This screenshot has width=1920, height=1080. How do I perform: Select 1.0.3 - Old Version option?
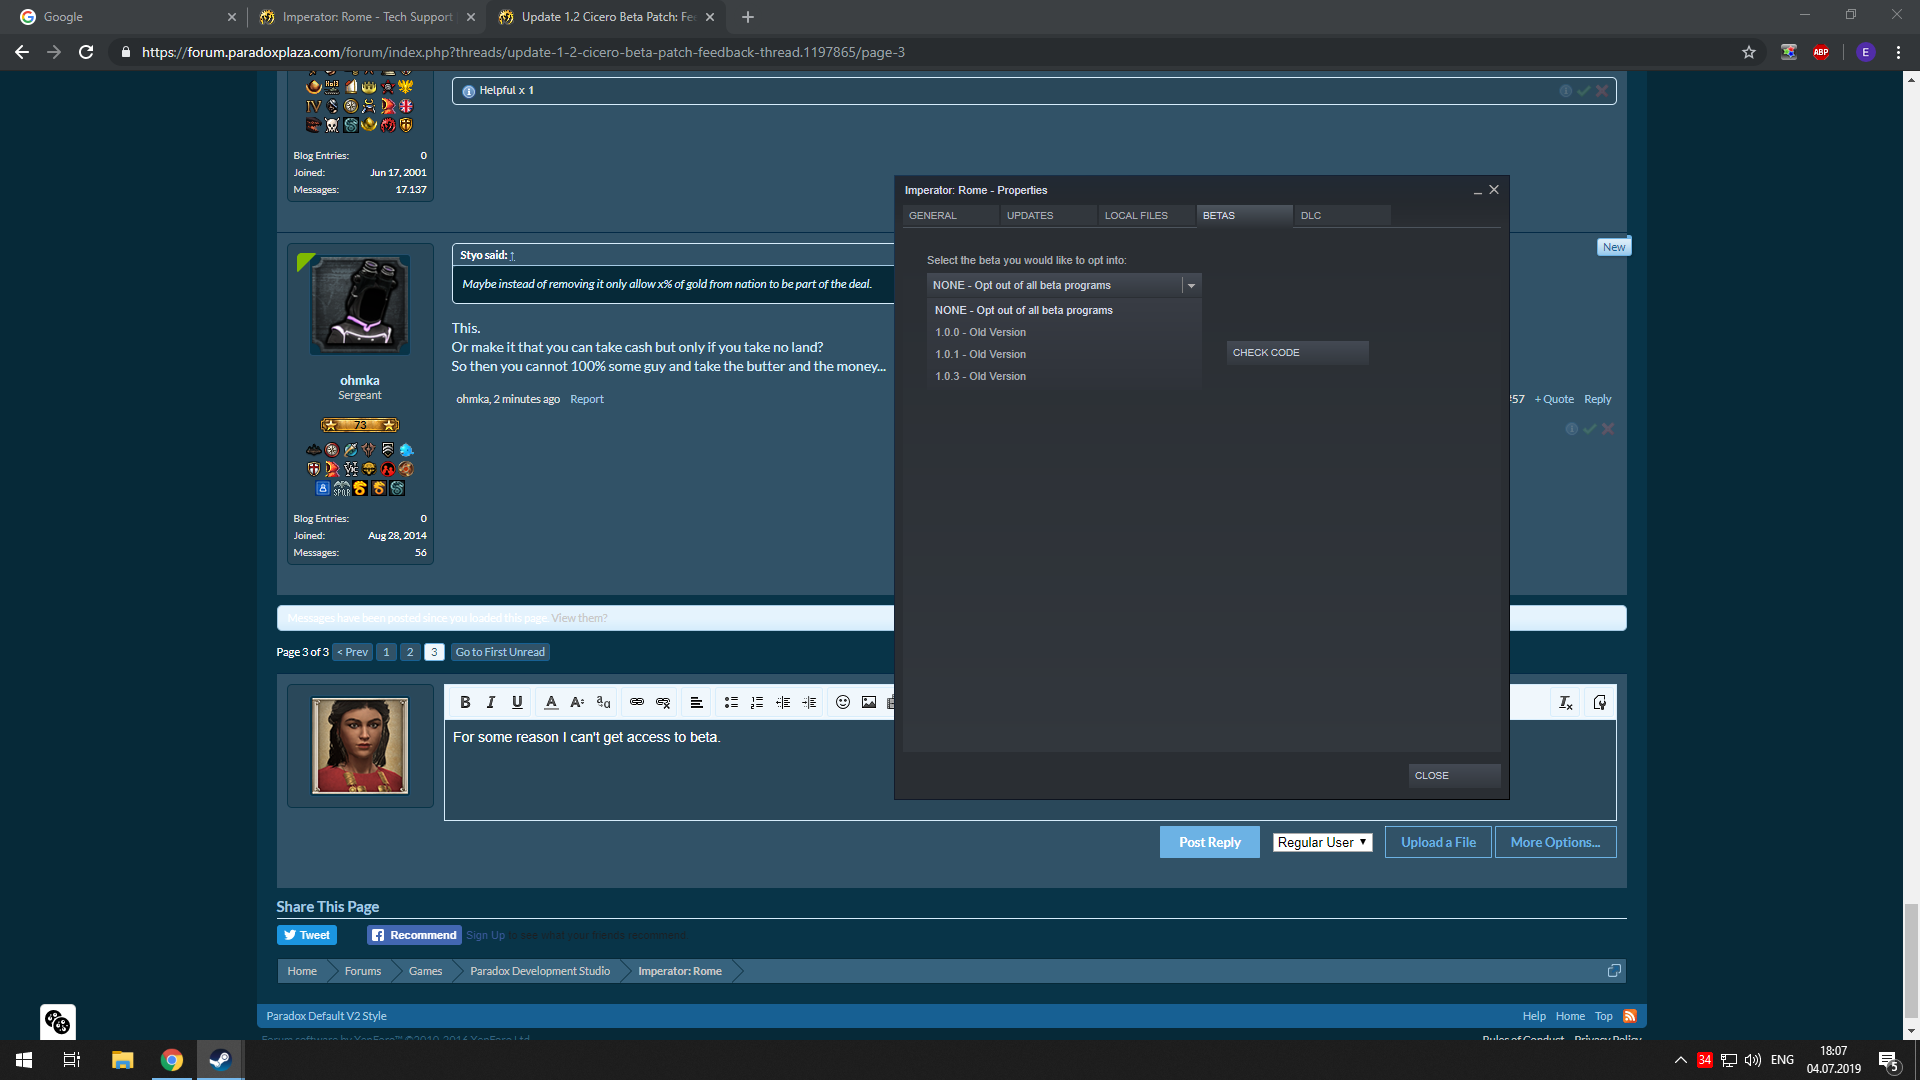click(x=980, y=376)
